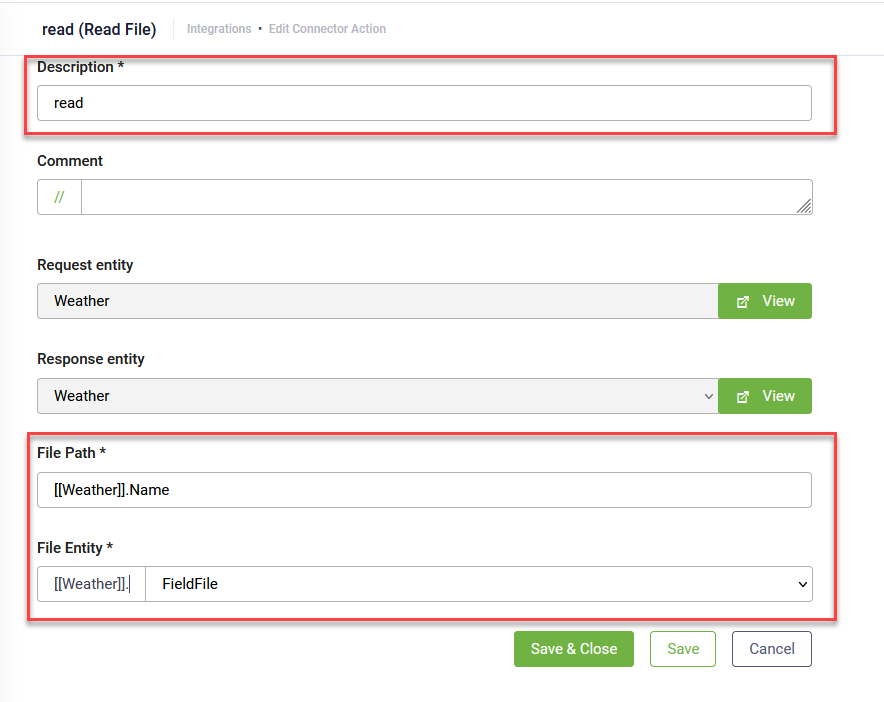Cancel editing the connector action
Viewport: 884px width, 702px height.
point(772,649)
